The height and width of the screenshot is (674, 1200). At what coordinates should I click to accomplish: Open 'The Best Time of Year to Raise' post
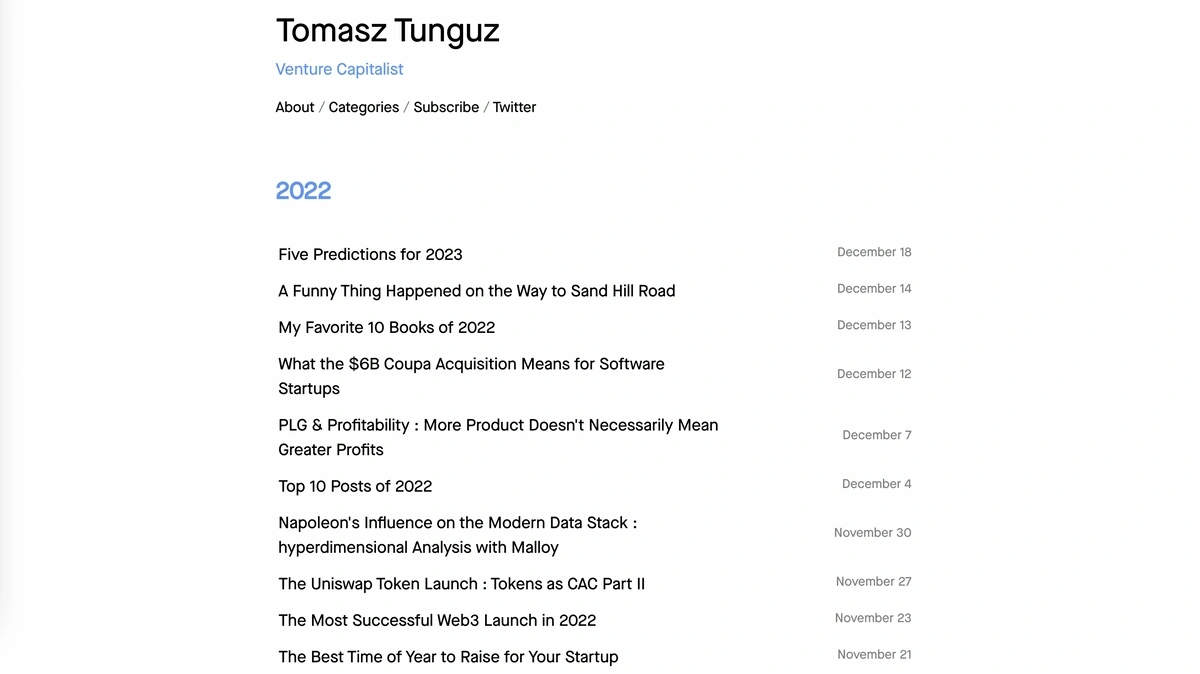pyautogui.click(x=448, y=657)
